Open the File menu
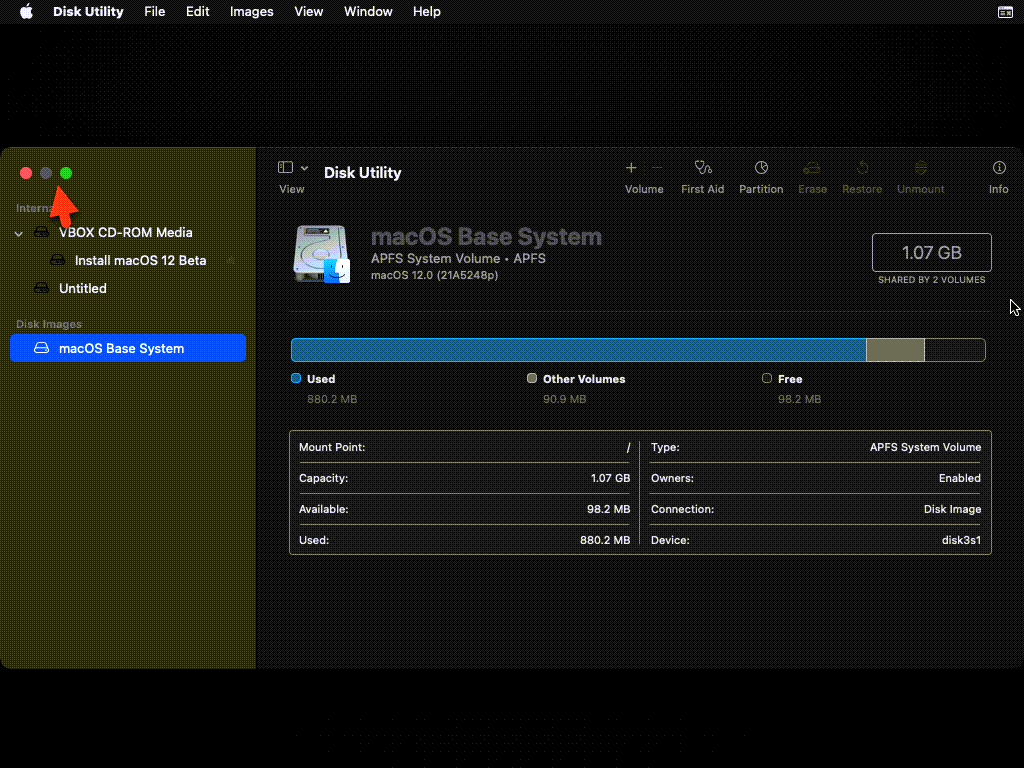The image size is (1024, 768). point(155,12)
